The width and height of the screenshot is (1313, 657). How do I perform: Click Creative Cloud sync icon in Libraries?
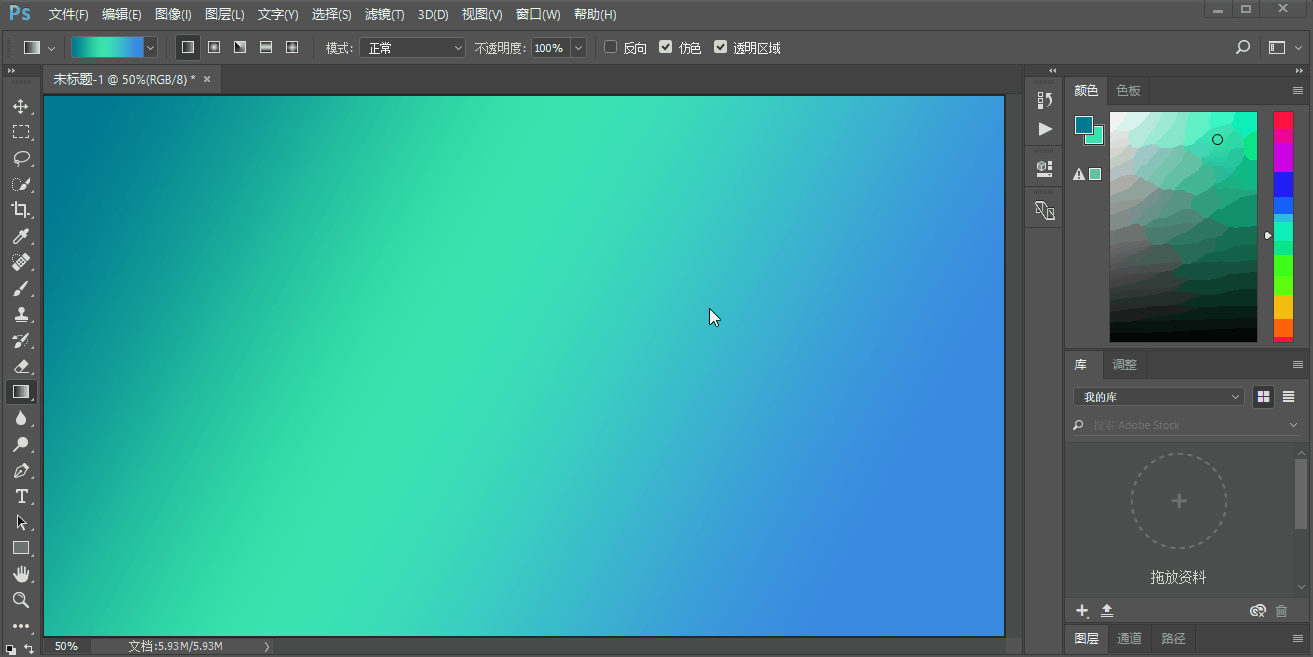point(1258,610)
